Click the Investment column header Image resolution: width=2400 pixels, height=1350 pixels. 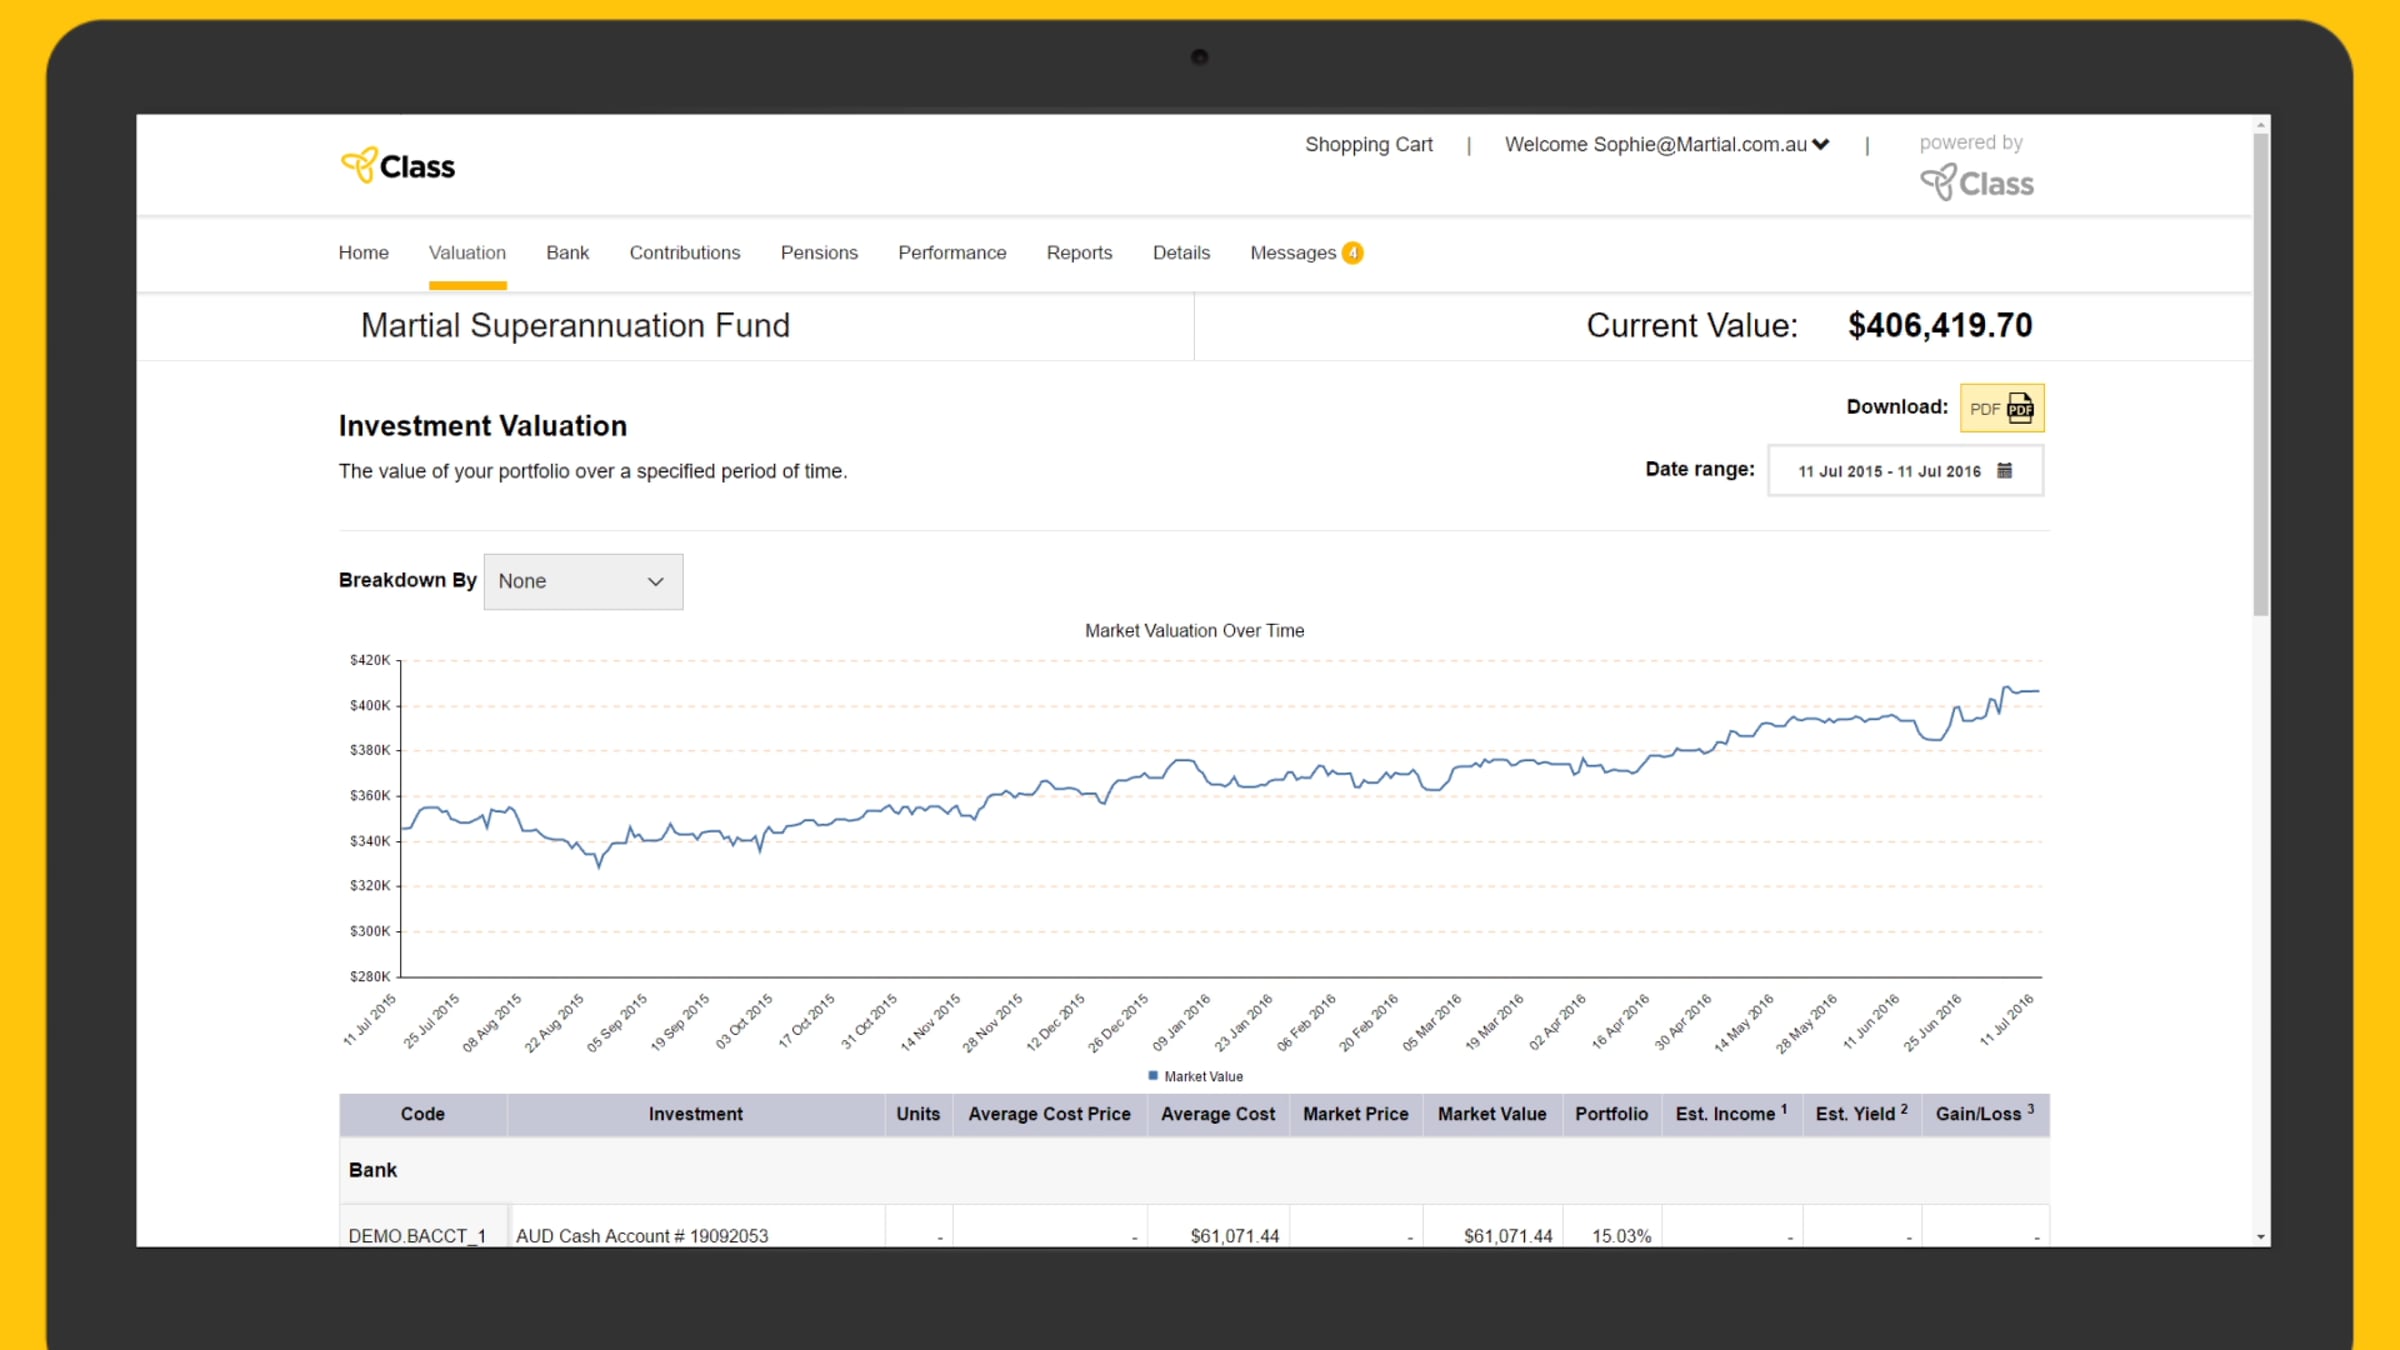pos(696,1114)
